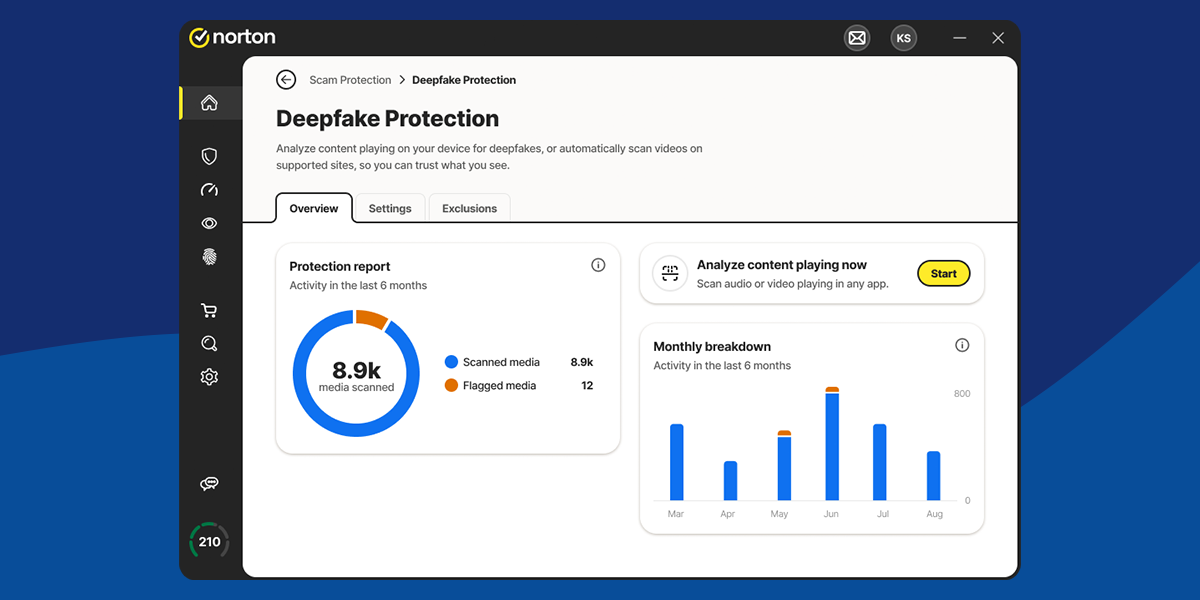Click the search magnifier icon in sidebar

(209, 343)
